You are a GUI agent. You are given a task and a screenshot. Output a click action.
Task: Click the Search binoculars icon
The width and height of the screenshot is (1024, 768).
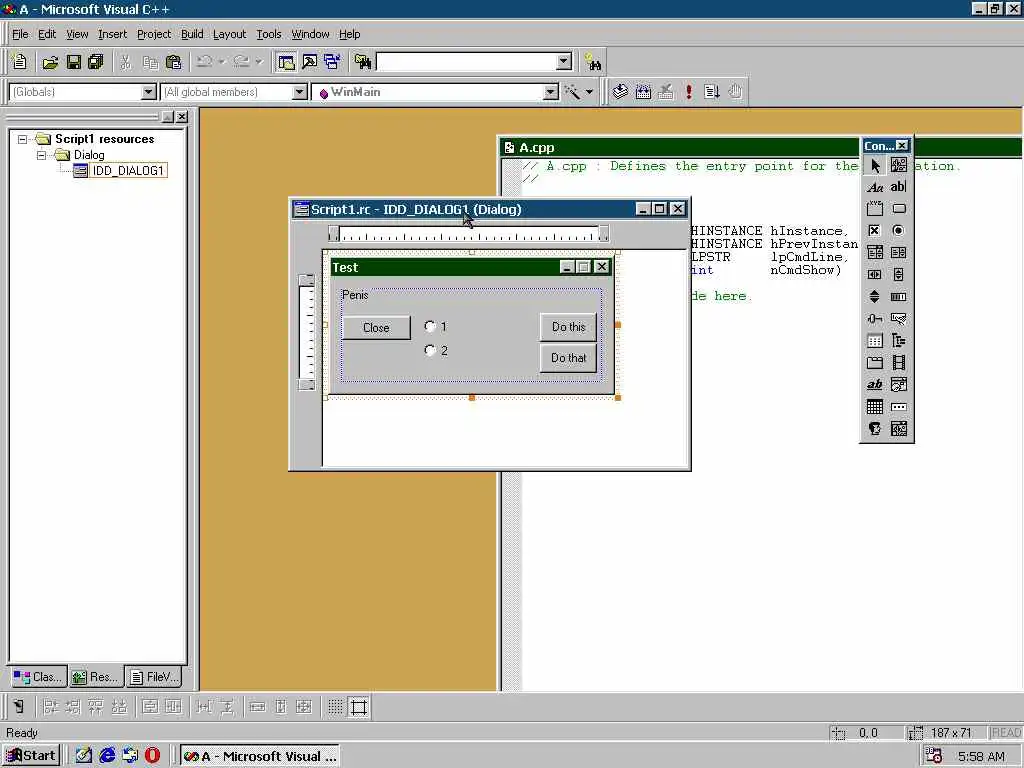tap(593, 63)
